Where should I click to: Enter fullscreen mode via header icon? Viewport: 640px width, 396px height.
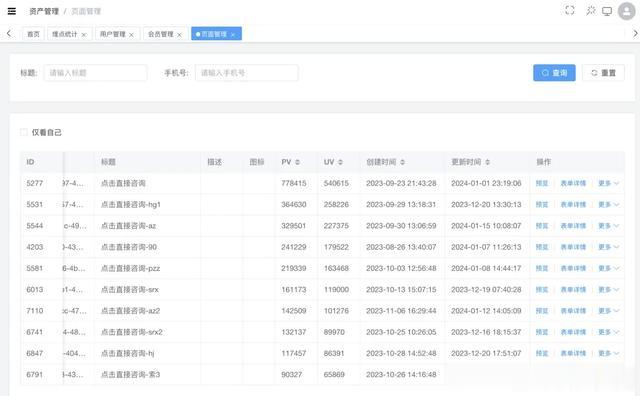point(570,11)
